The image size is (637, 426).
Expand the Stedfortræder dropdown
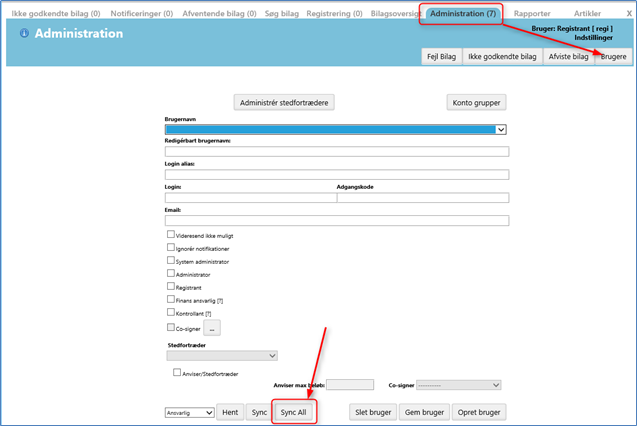click(221, 355)
